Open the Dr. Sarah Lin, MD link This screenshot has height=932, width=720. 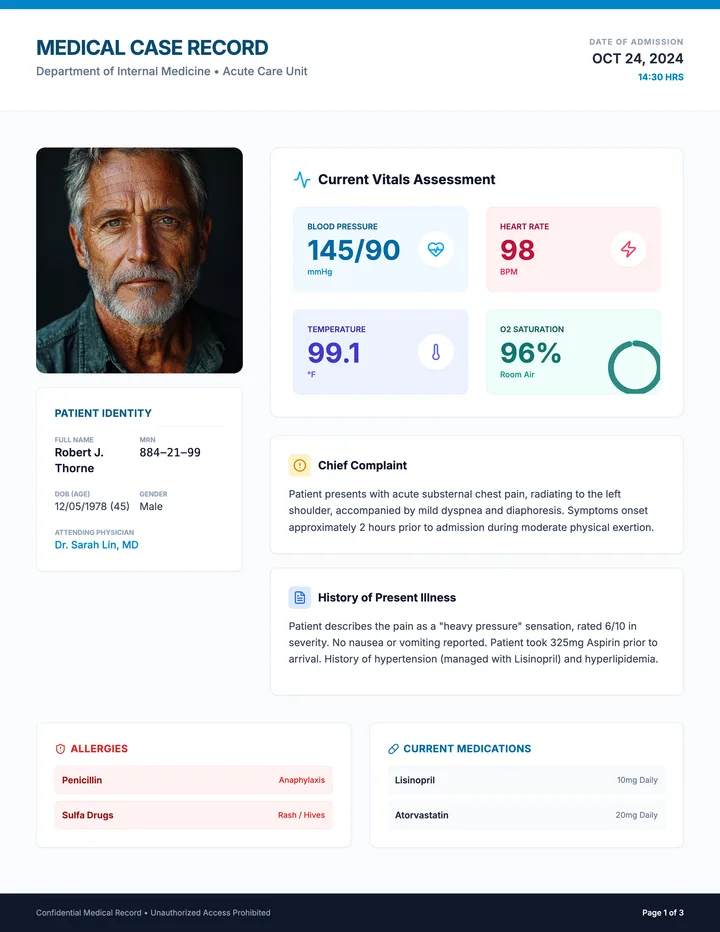(x=96, y=544)
